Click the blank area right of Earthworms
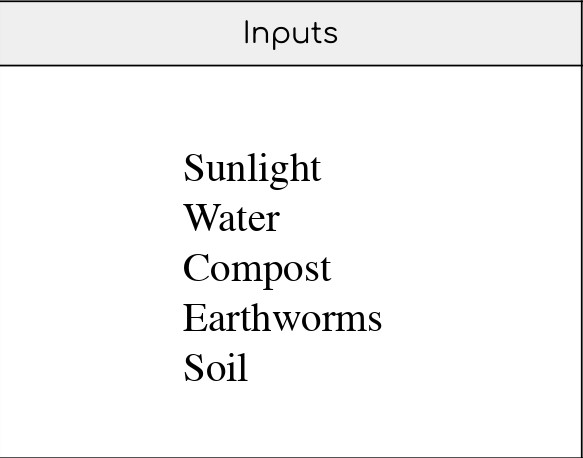 coord(480,318)
